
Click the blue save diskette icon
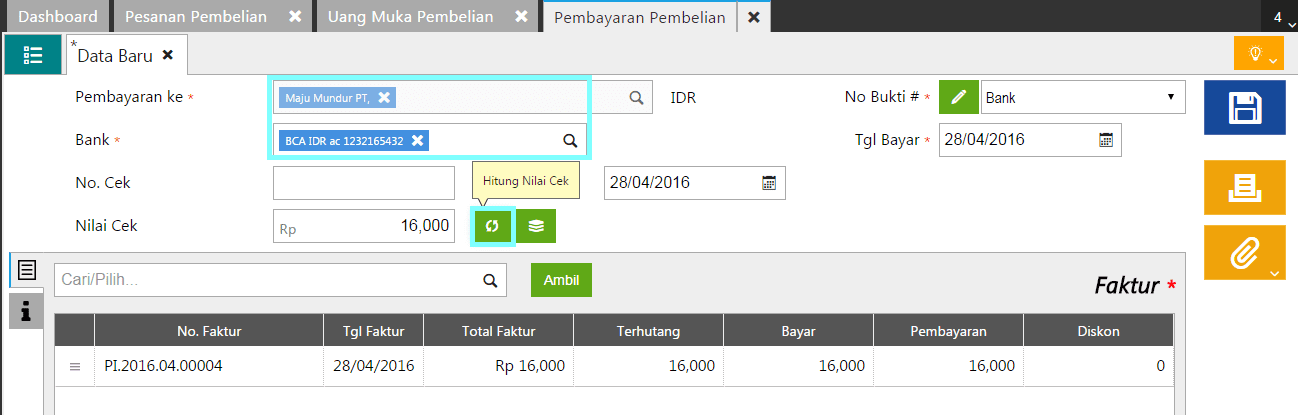click(x=1244, y=107)
